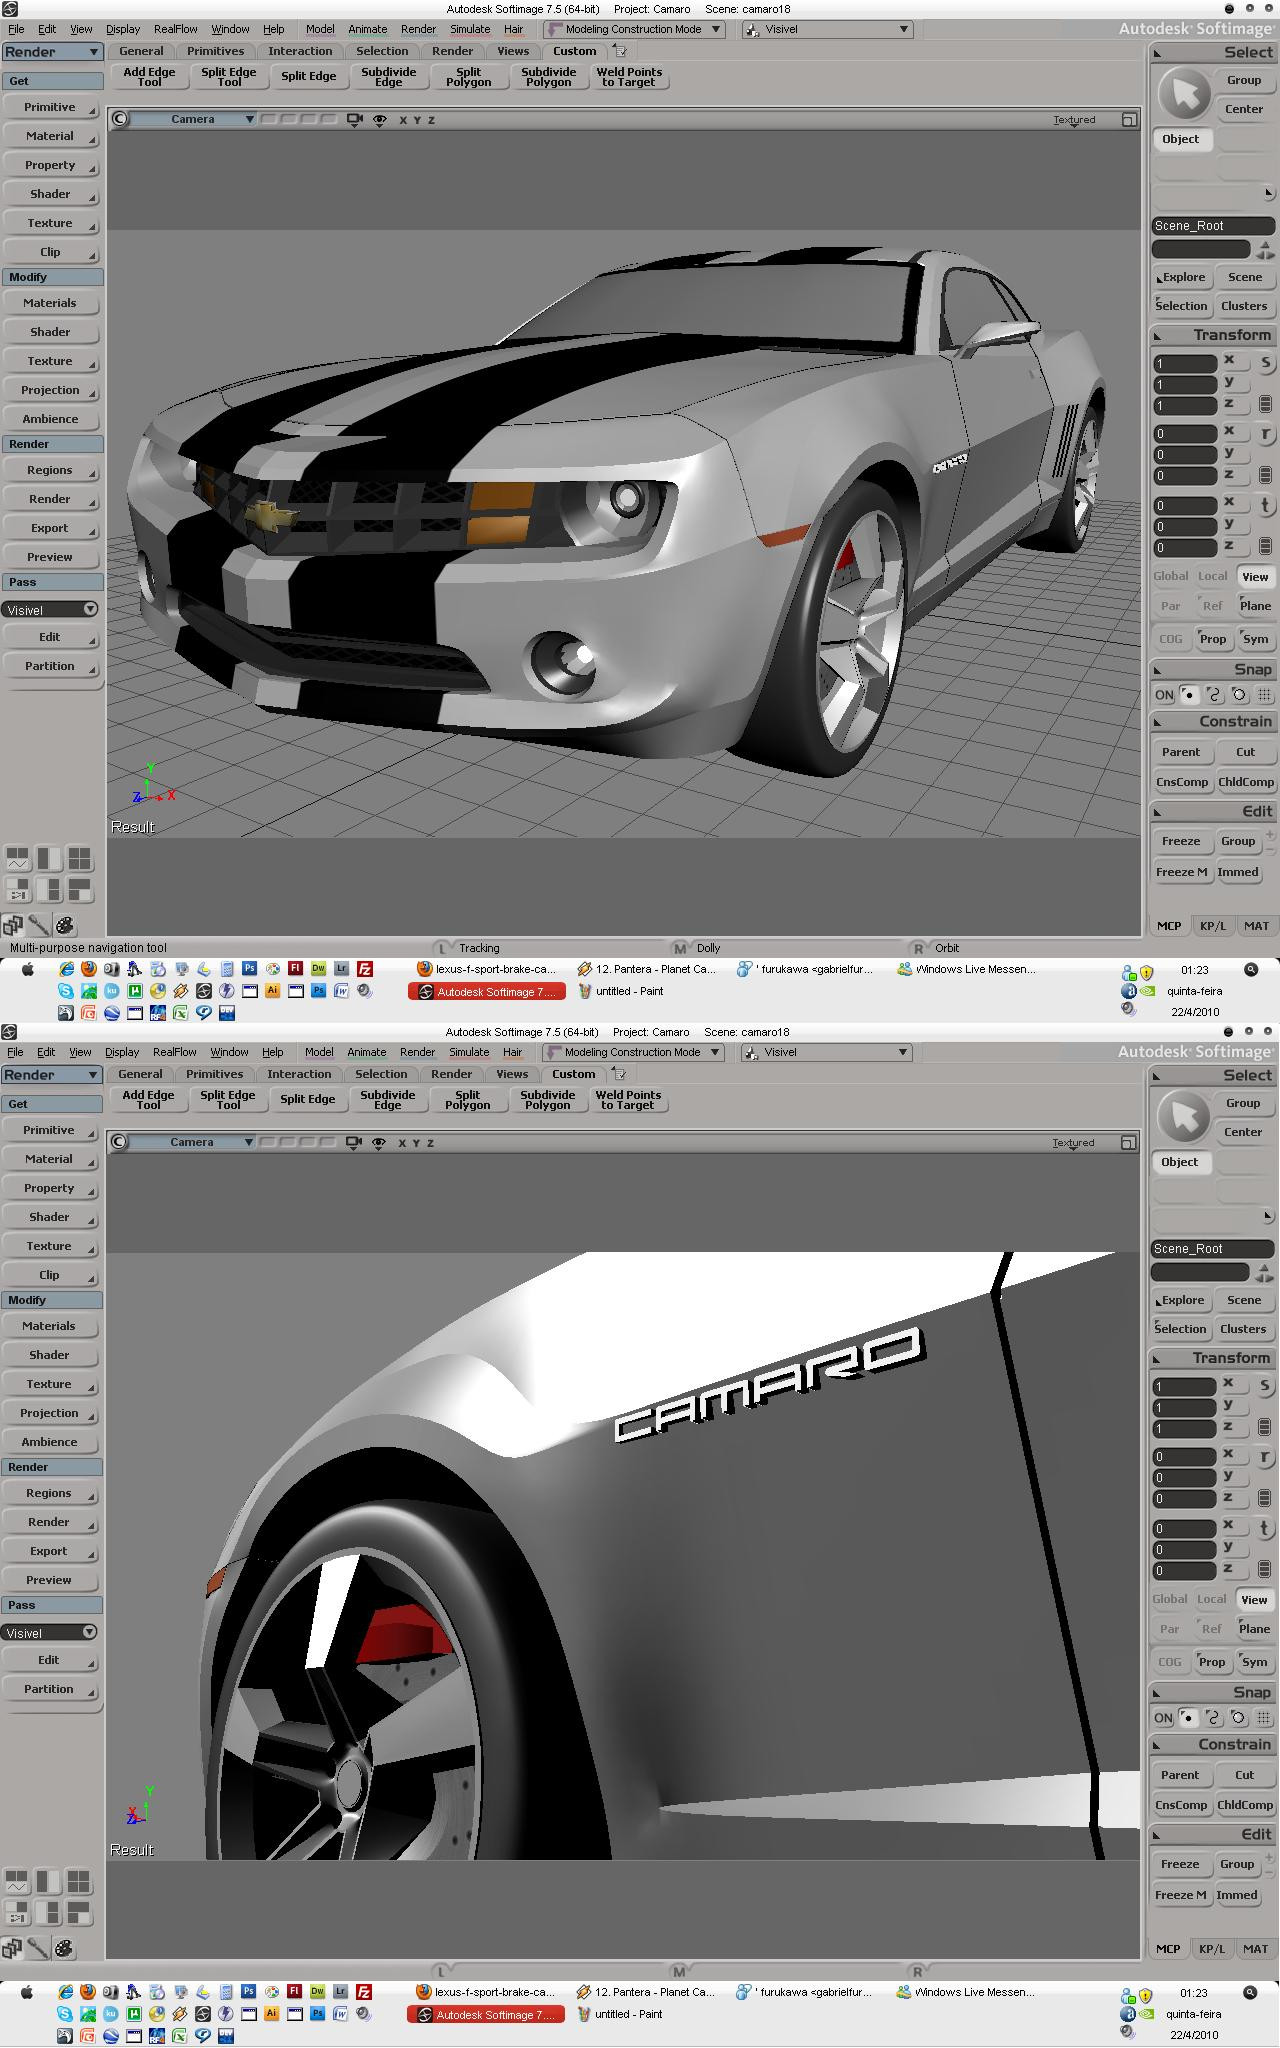Click the translate 't' tool in full-car window

(x=1265, y=505)
